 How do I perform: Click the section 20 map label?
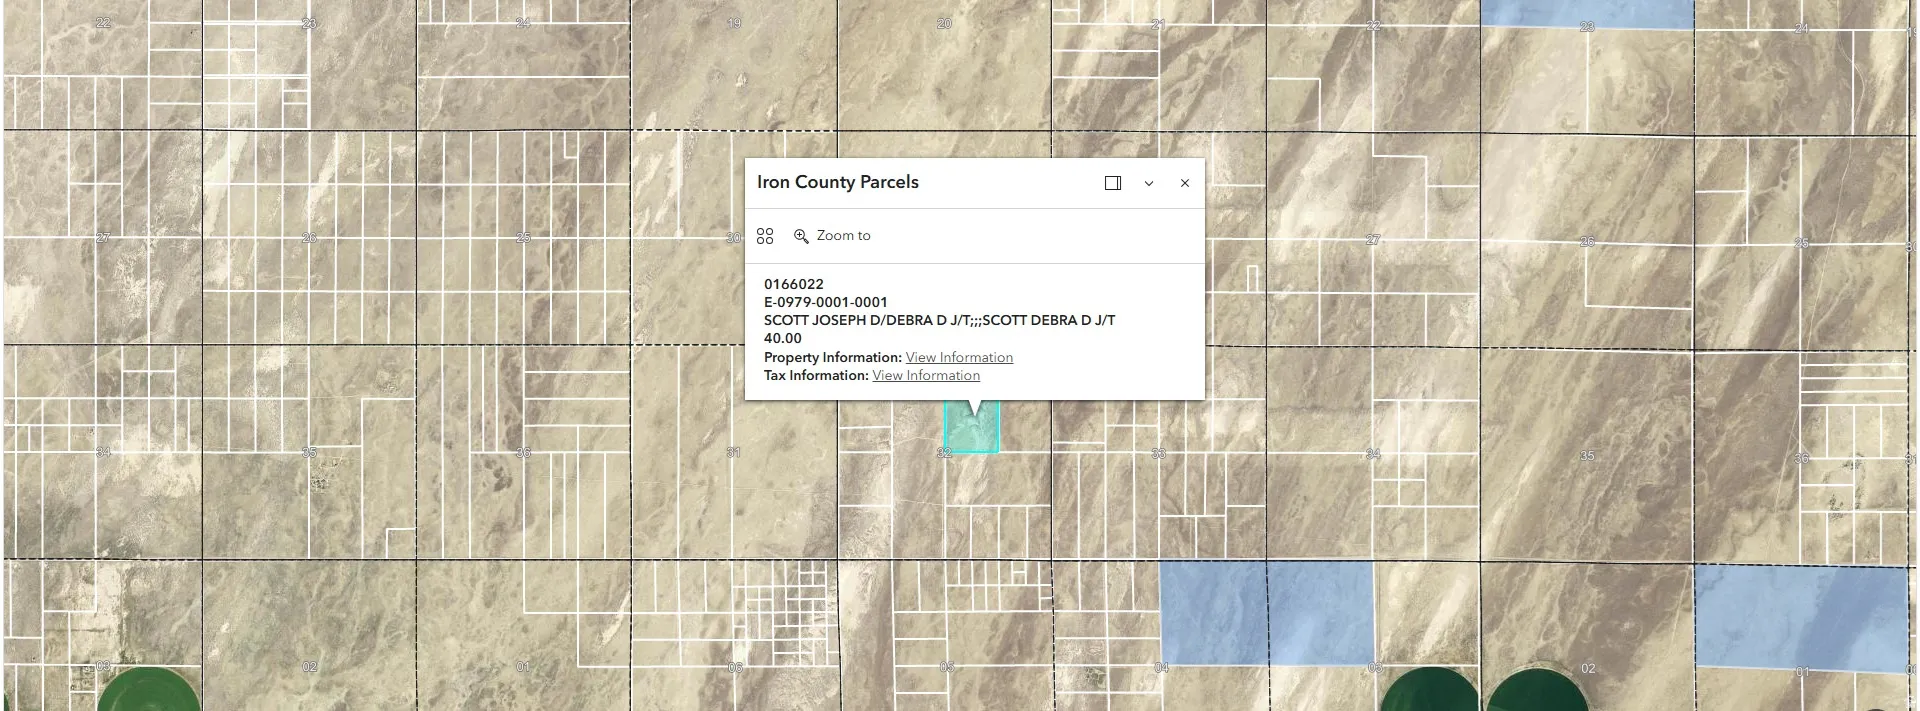944,23
